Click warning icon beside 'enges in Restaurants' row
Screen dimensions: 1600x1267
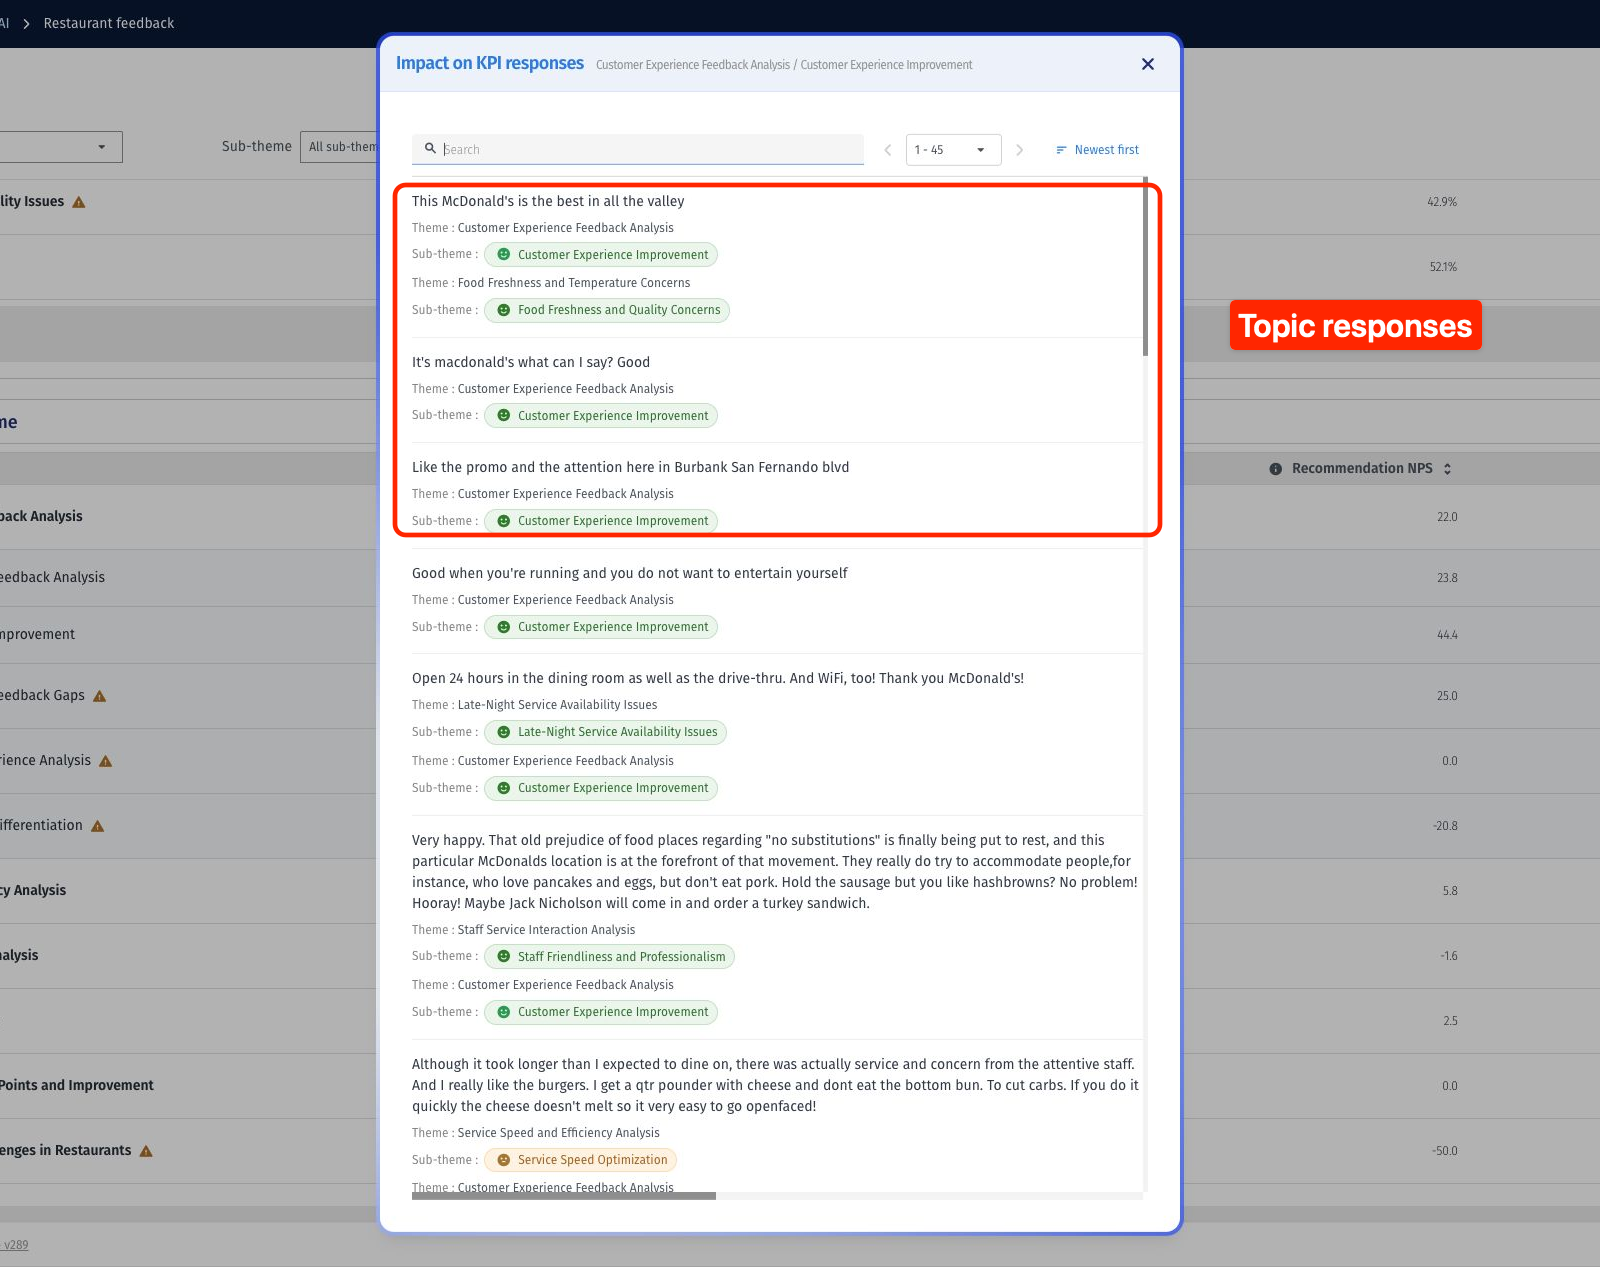pos(146,1151)
